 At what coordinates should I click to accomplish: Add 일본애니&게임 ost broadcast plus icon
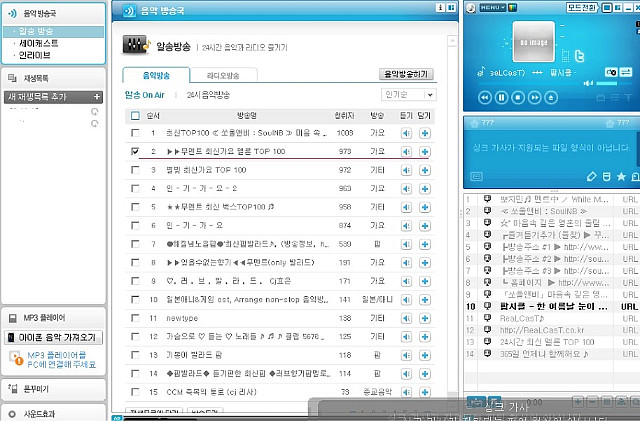pyautogui.click(x=424, y=300)
